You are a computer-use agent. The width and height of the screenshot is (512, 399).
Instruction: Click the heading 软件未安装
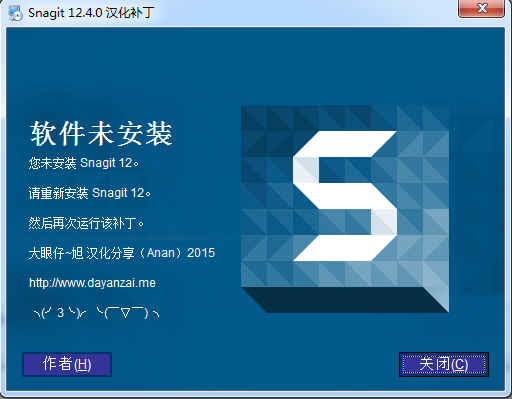tap(101, 134)
